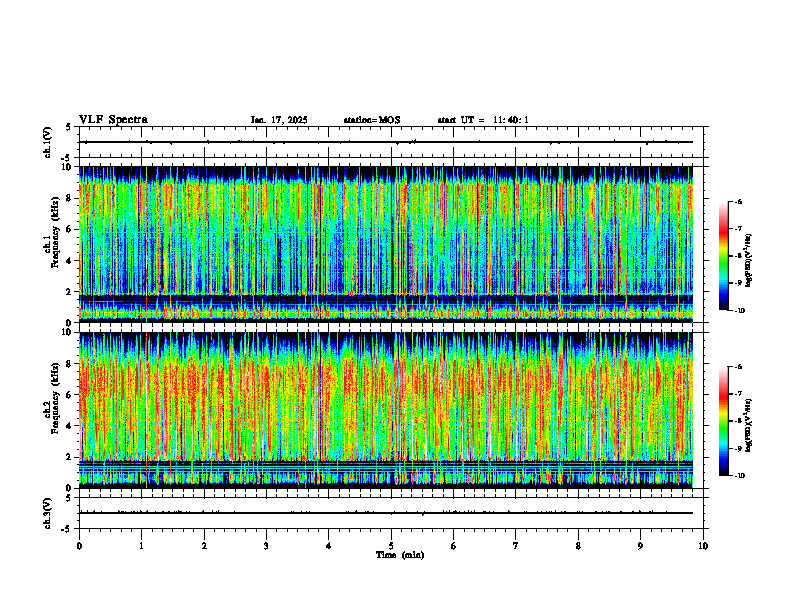The height and width of the screenshot is (612, 792).
Task: Click the "-8" label on ch.1 colorbar
Action: (x=738, y=256)
